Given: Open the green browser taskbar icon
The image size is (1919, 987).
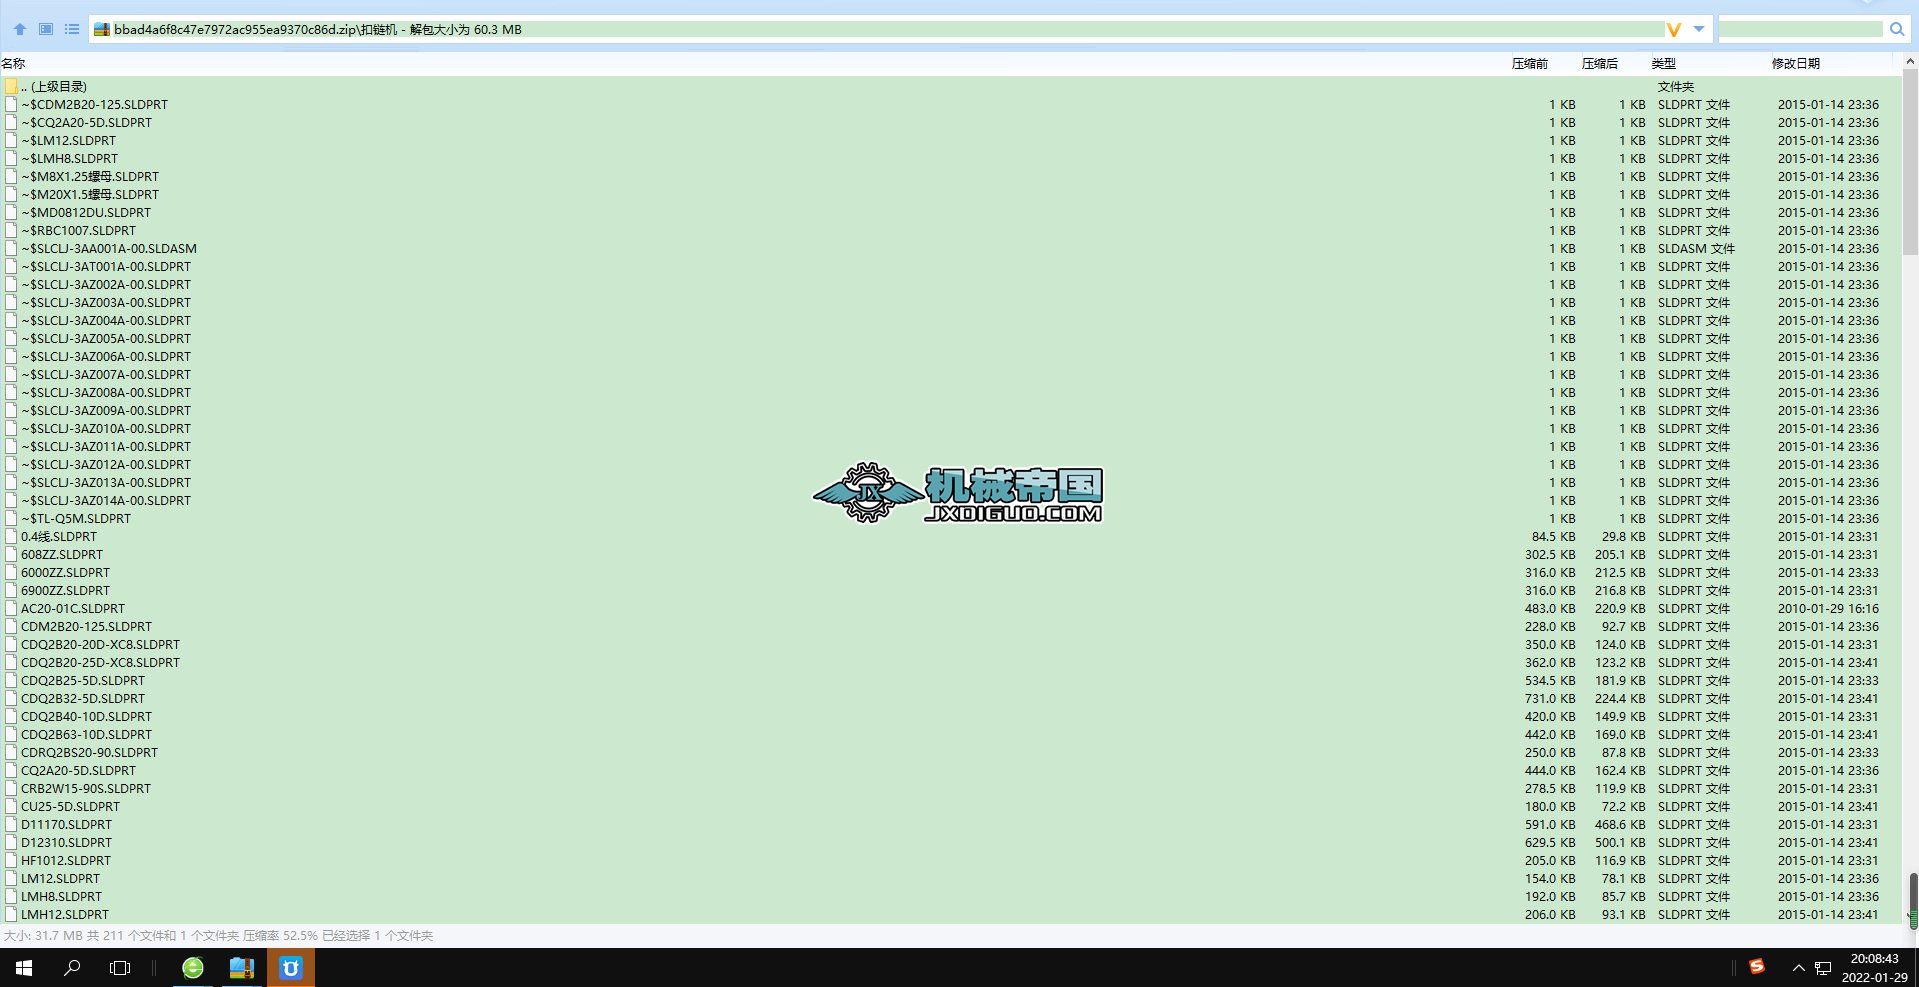Looking at the screenshot, I should point(192,968).
